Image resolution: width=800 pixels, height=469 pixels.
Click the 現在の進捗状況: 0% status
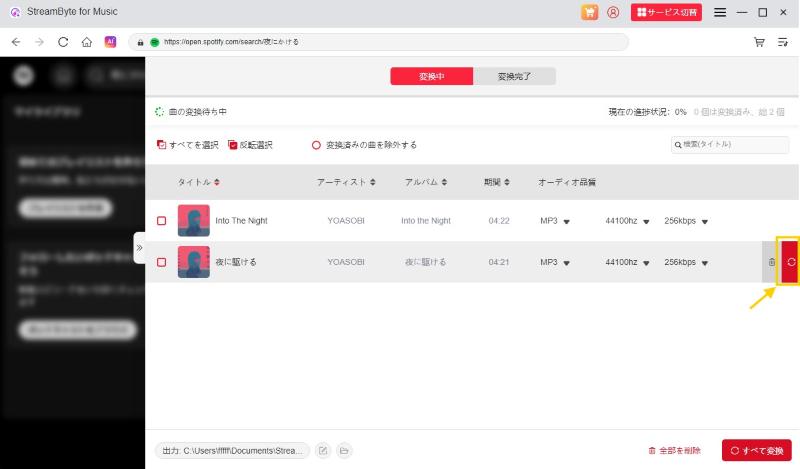click(x=647, y=112)
